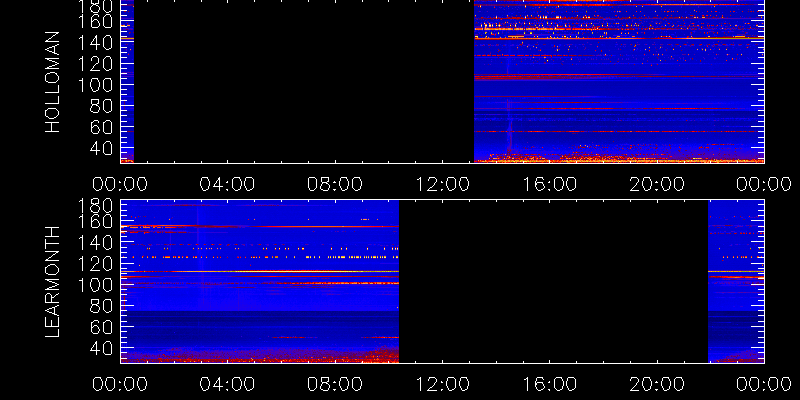Click 04:00 time label under HOLLOMAN plot
This screenshot has width=800, height=400.
(227, 184)
